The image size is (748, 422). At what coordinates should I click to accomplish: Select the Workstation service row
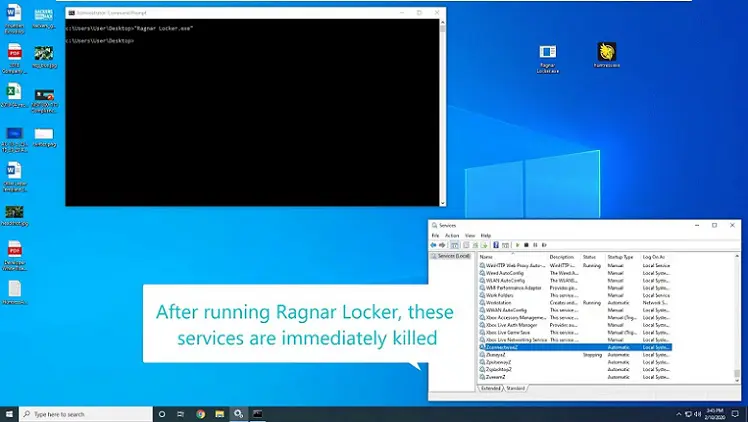pyautogui.click(x=575, y=303)
